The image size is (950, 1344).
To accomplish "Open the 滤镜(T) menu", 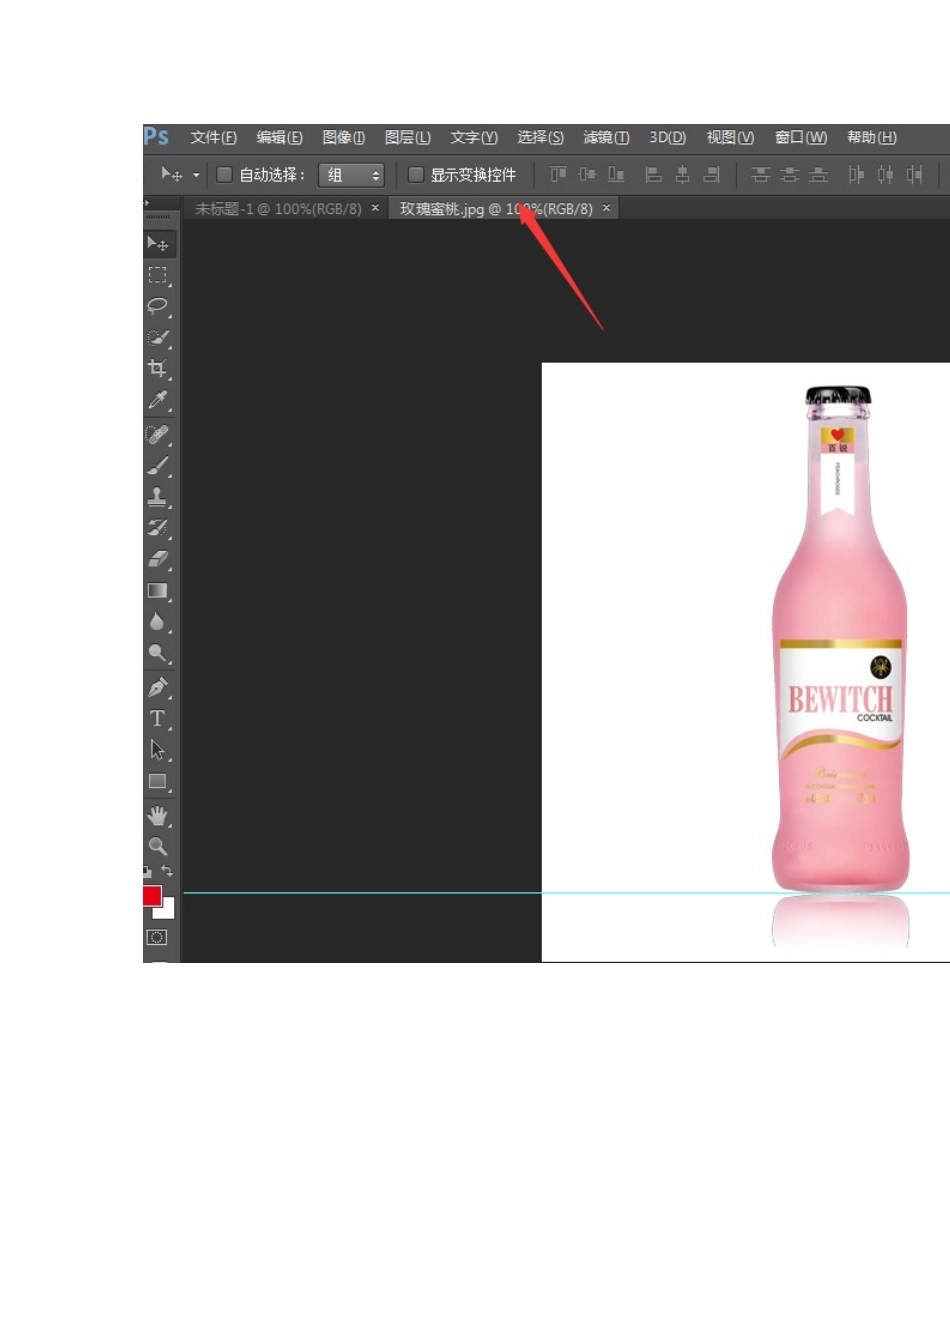I will tap(606, 137).
